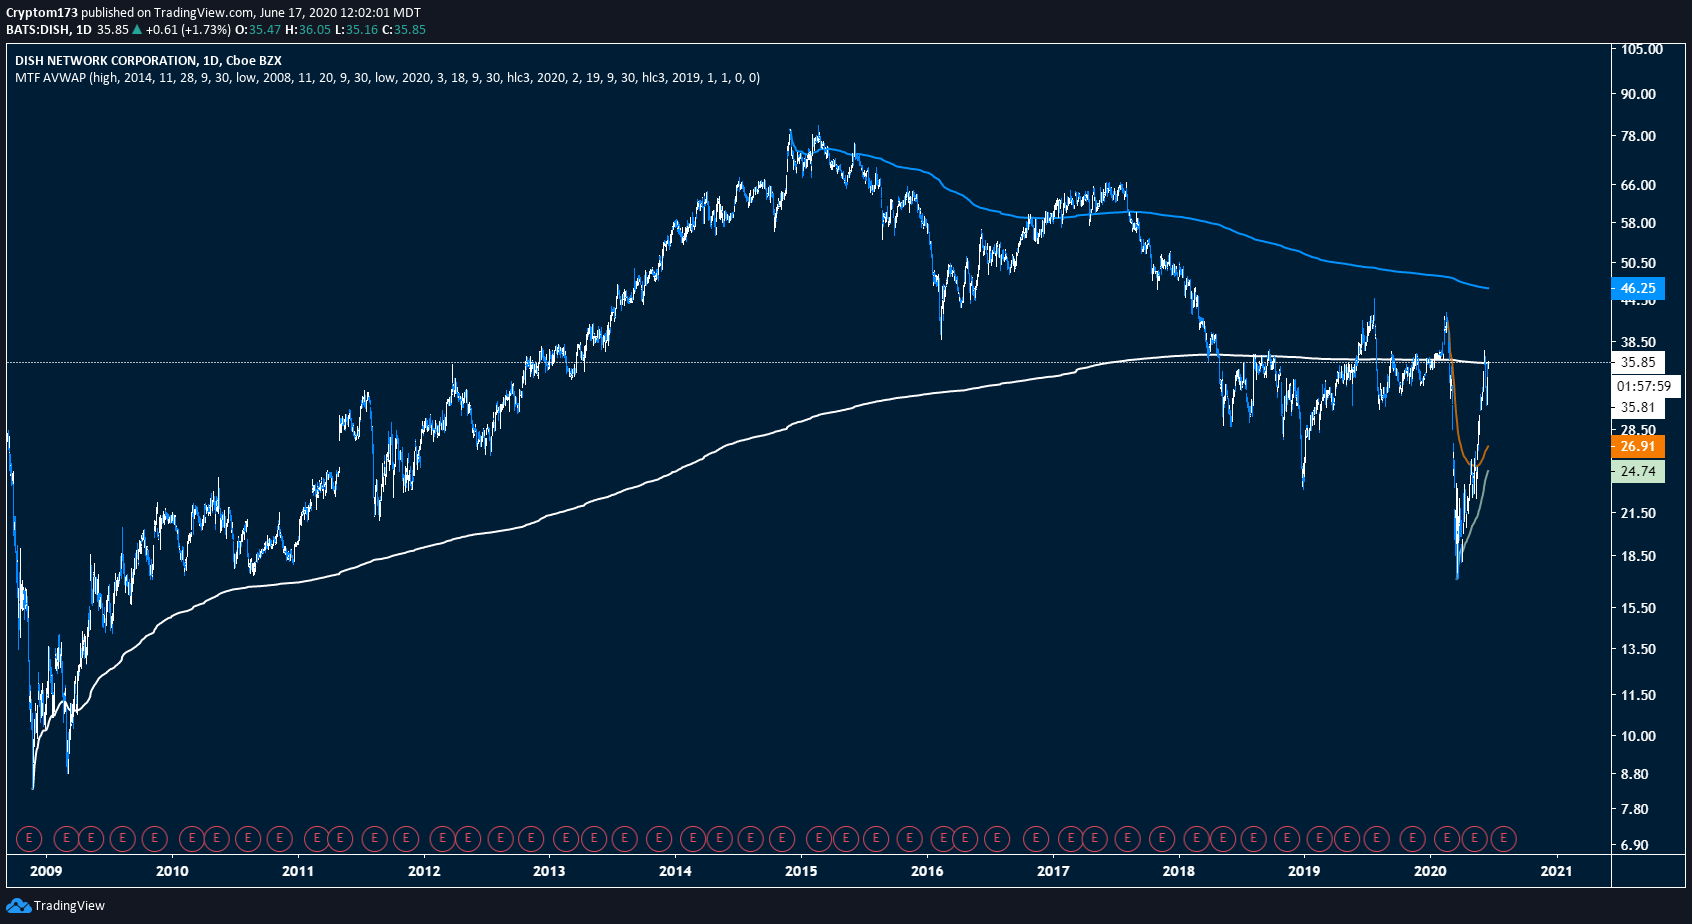The width and height of the screenshot is (1692, 924).
Task: Click the 2010 year label on time axis
Action: click(x=172, y=871)
